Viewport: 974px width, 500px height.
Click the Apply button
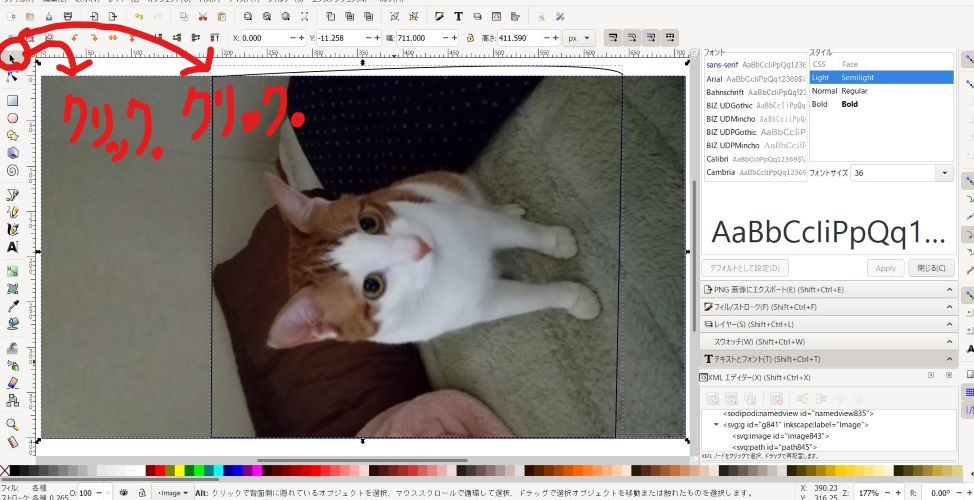tap(885, 268)
